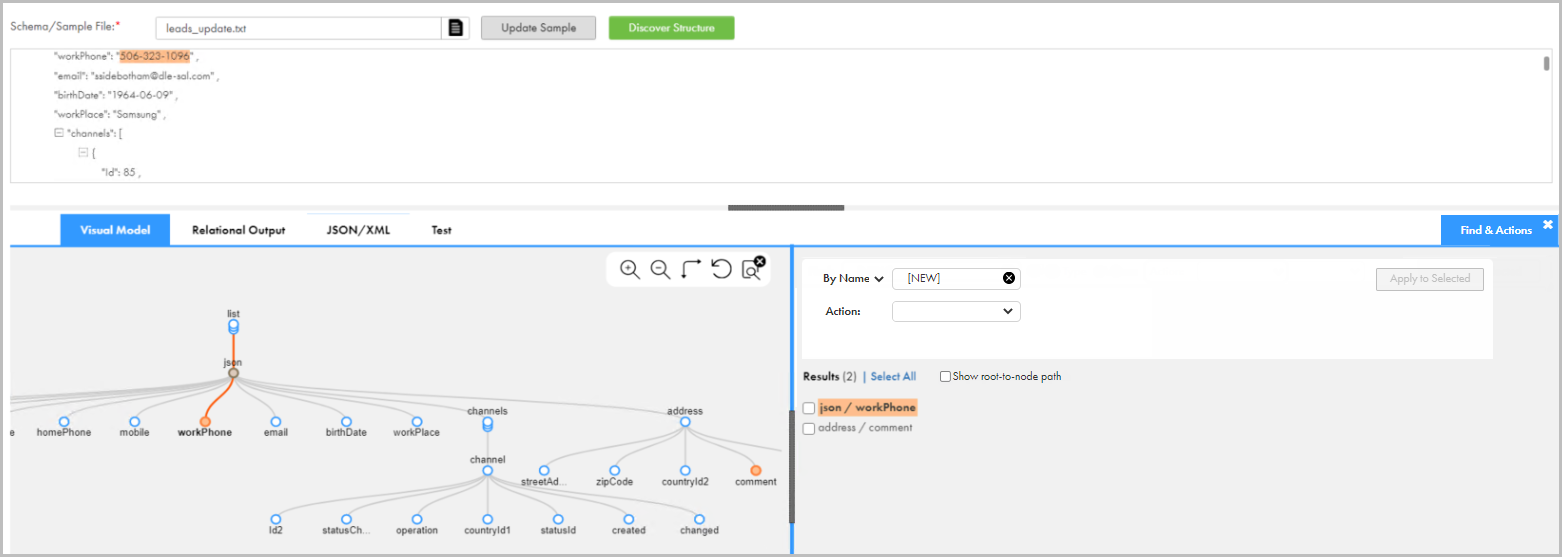
Task: Open the Test tab
Action: pos(441,230)
